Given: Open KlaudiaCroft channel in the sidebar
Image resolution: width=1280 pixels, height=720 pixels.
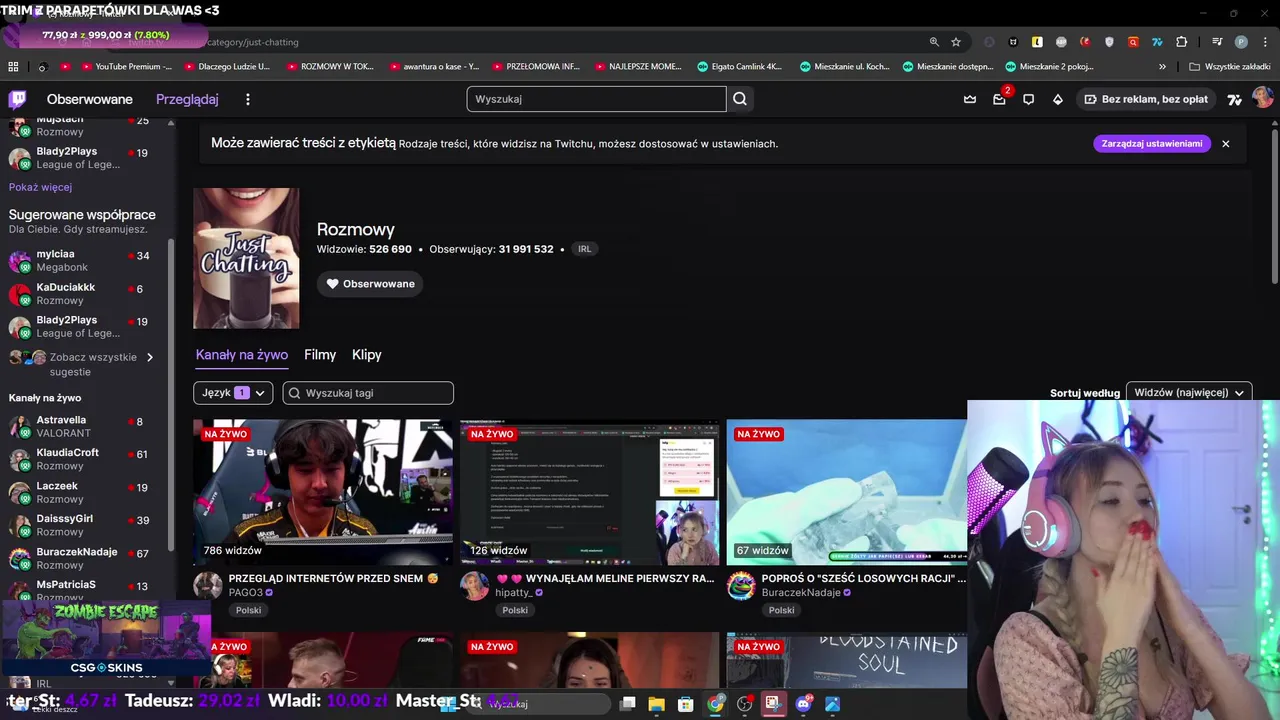Looking at the screenshot, I should [88, 459].
